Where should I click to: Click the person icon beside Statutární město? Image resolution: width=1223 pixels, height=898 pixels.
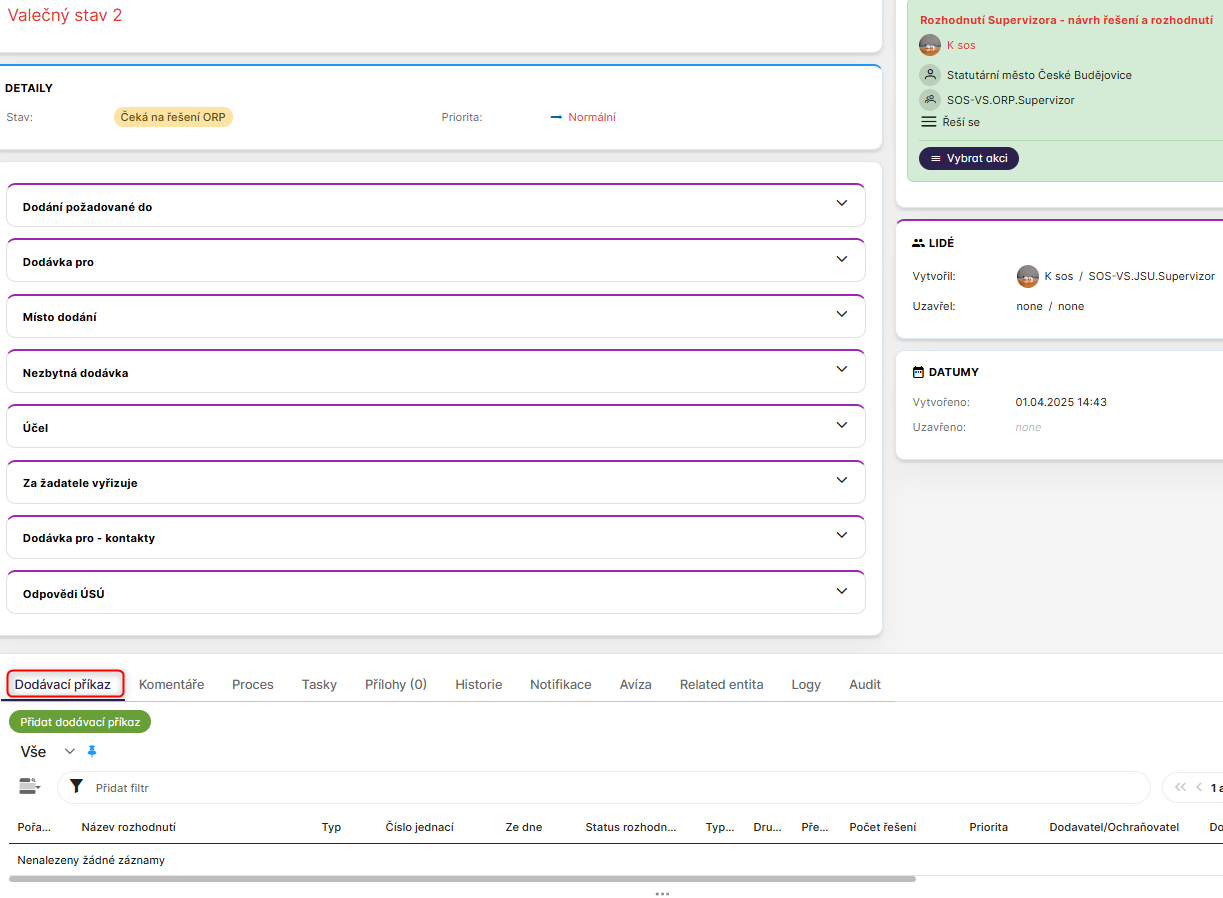pyautogui.click(x=930, y=75)
